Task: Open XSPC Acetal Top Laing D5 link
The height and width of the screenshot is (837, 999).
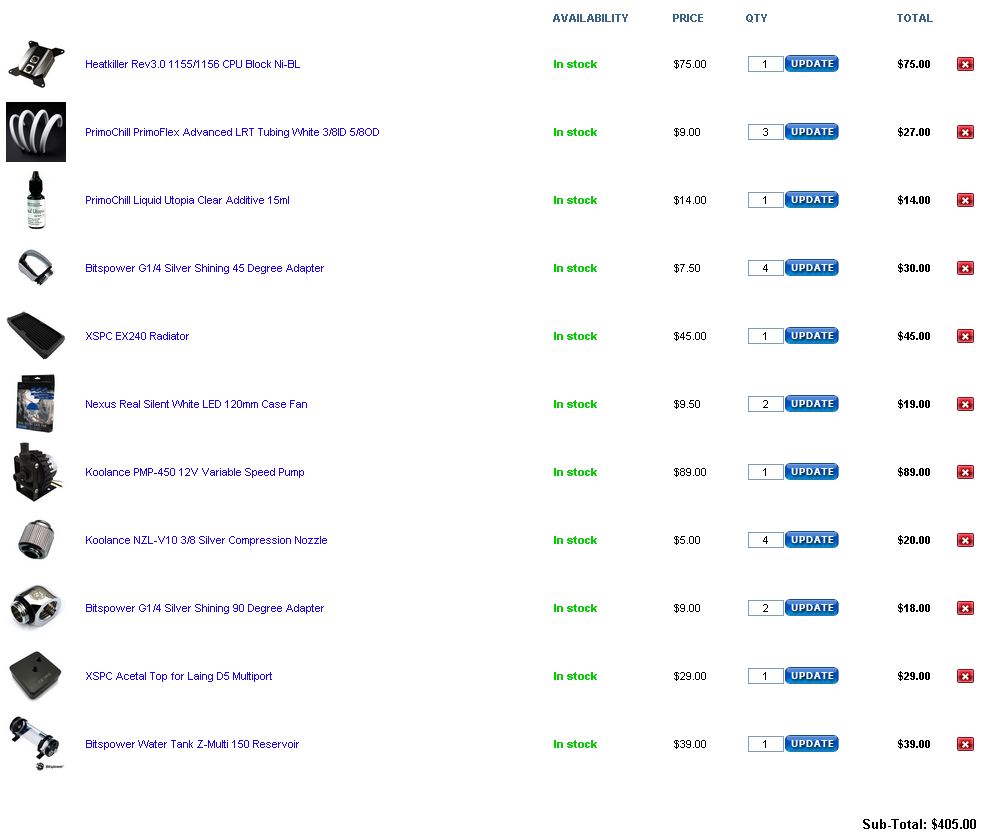Action: pyautogui.click(x=178, y=676)
